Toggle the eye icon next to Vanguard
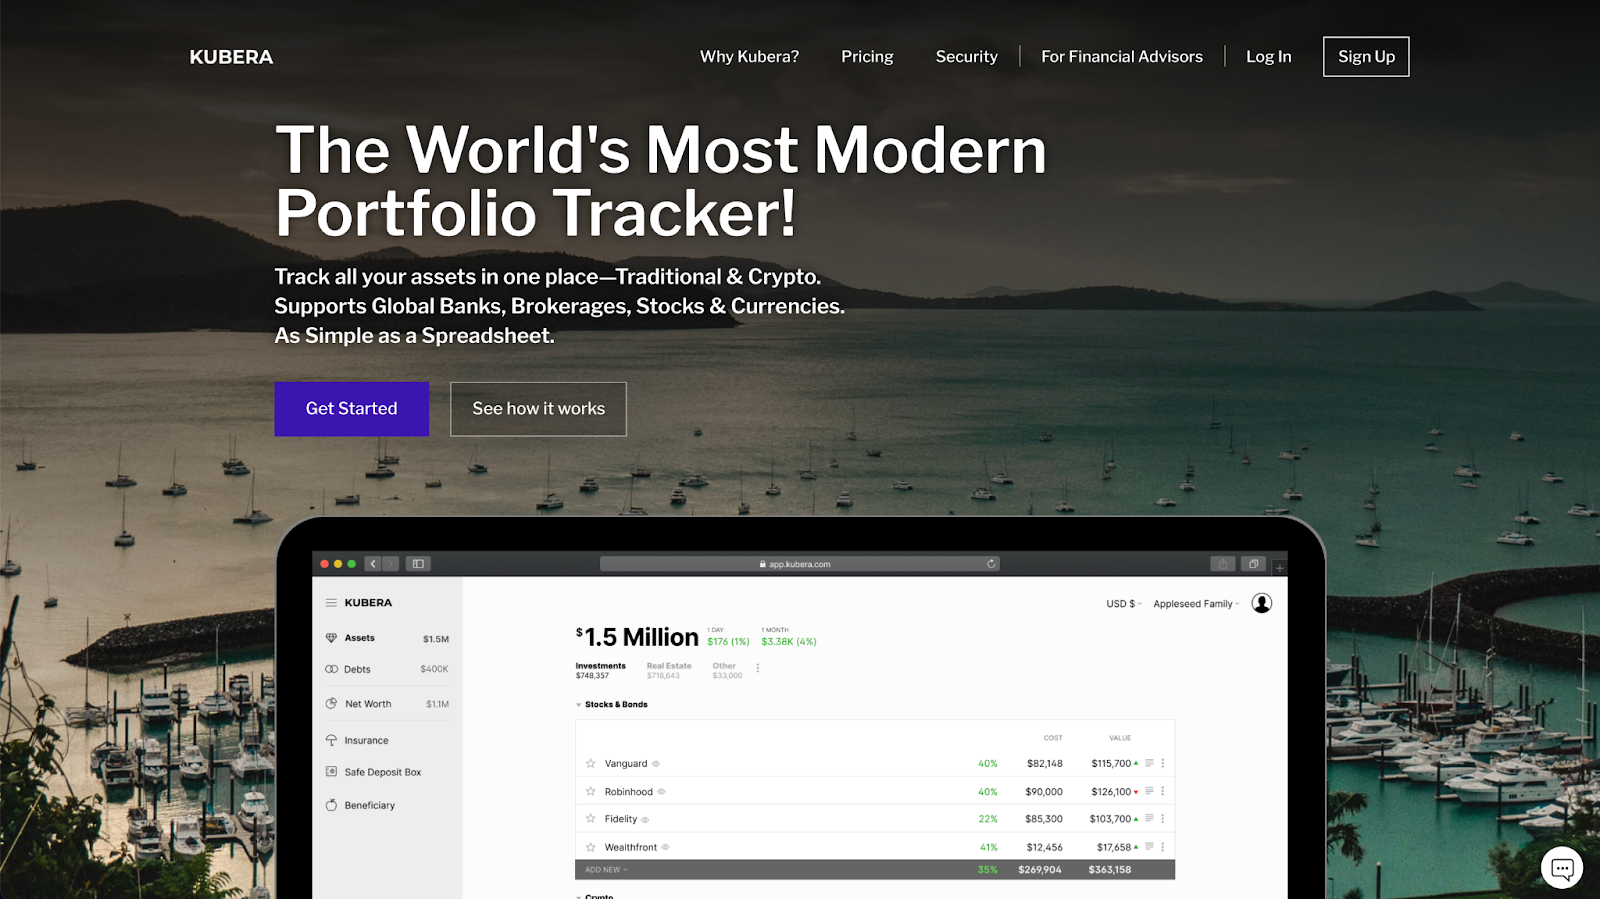Screen dimensions: 1600x899 click(x=656, y=764)
